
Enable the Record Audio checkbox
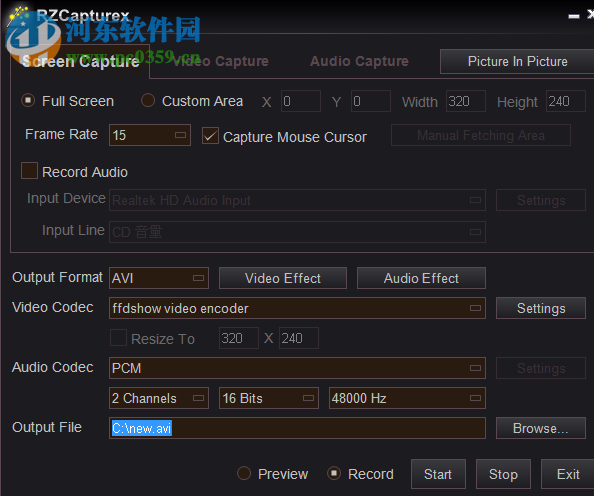click(x=29, y=171)
